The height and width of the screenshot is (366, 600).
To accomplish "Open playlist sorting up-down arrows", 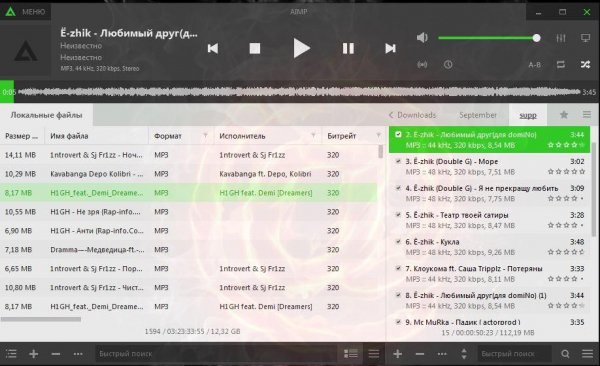I will pyautogui.click(x=464, y=354).
